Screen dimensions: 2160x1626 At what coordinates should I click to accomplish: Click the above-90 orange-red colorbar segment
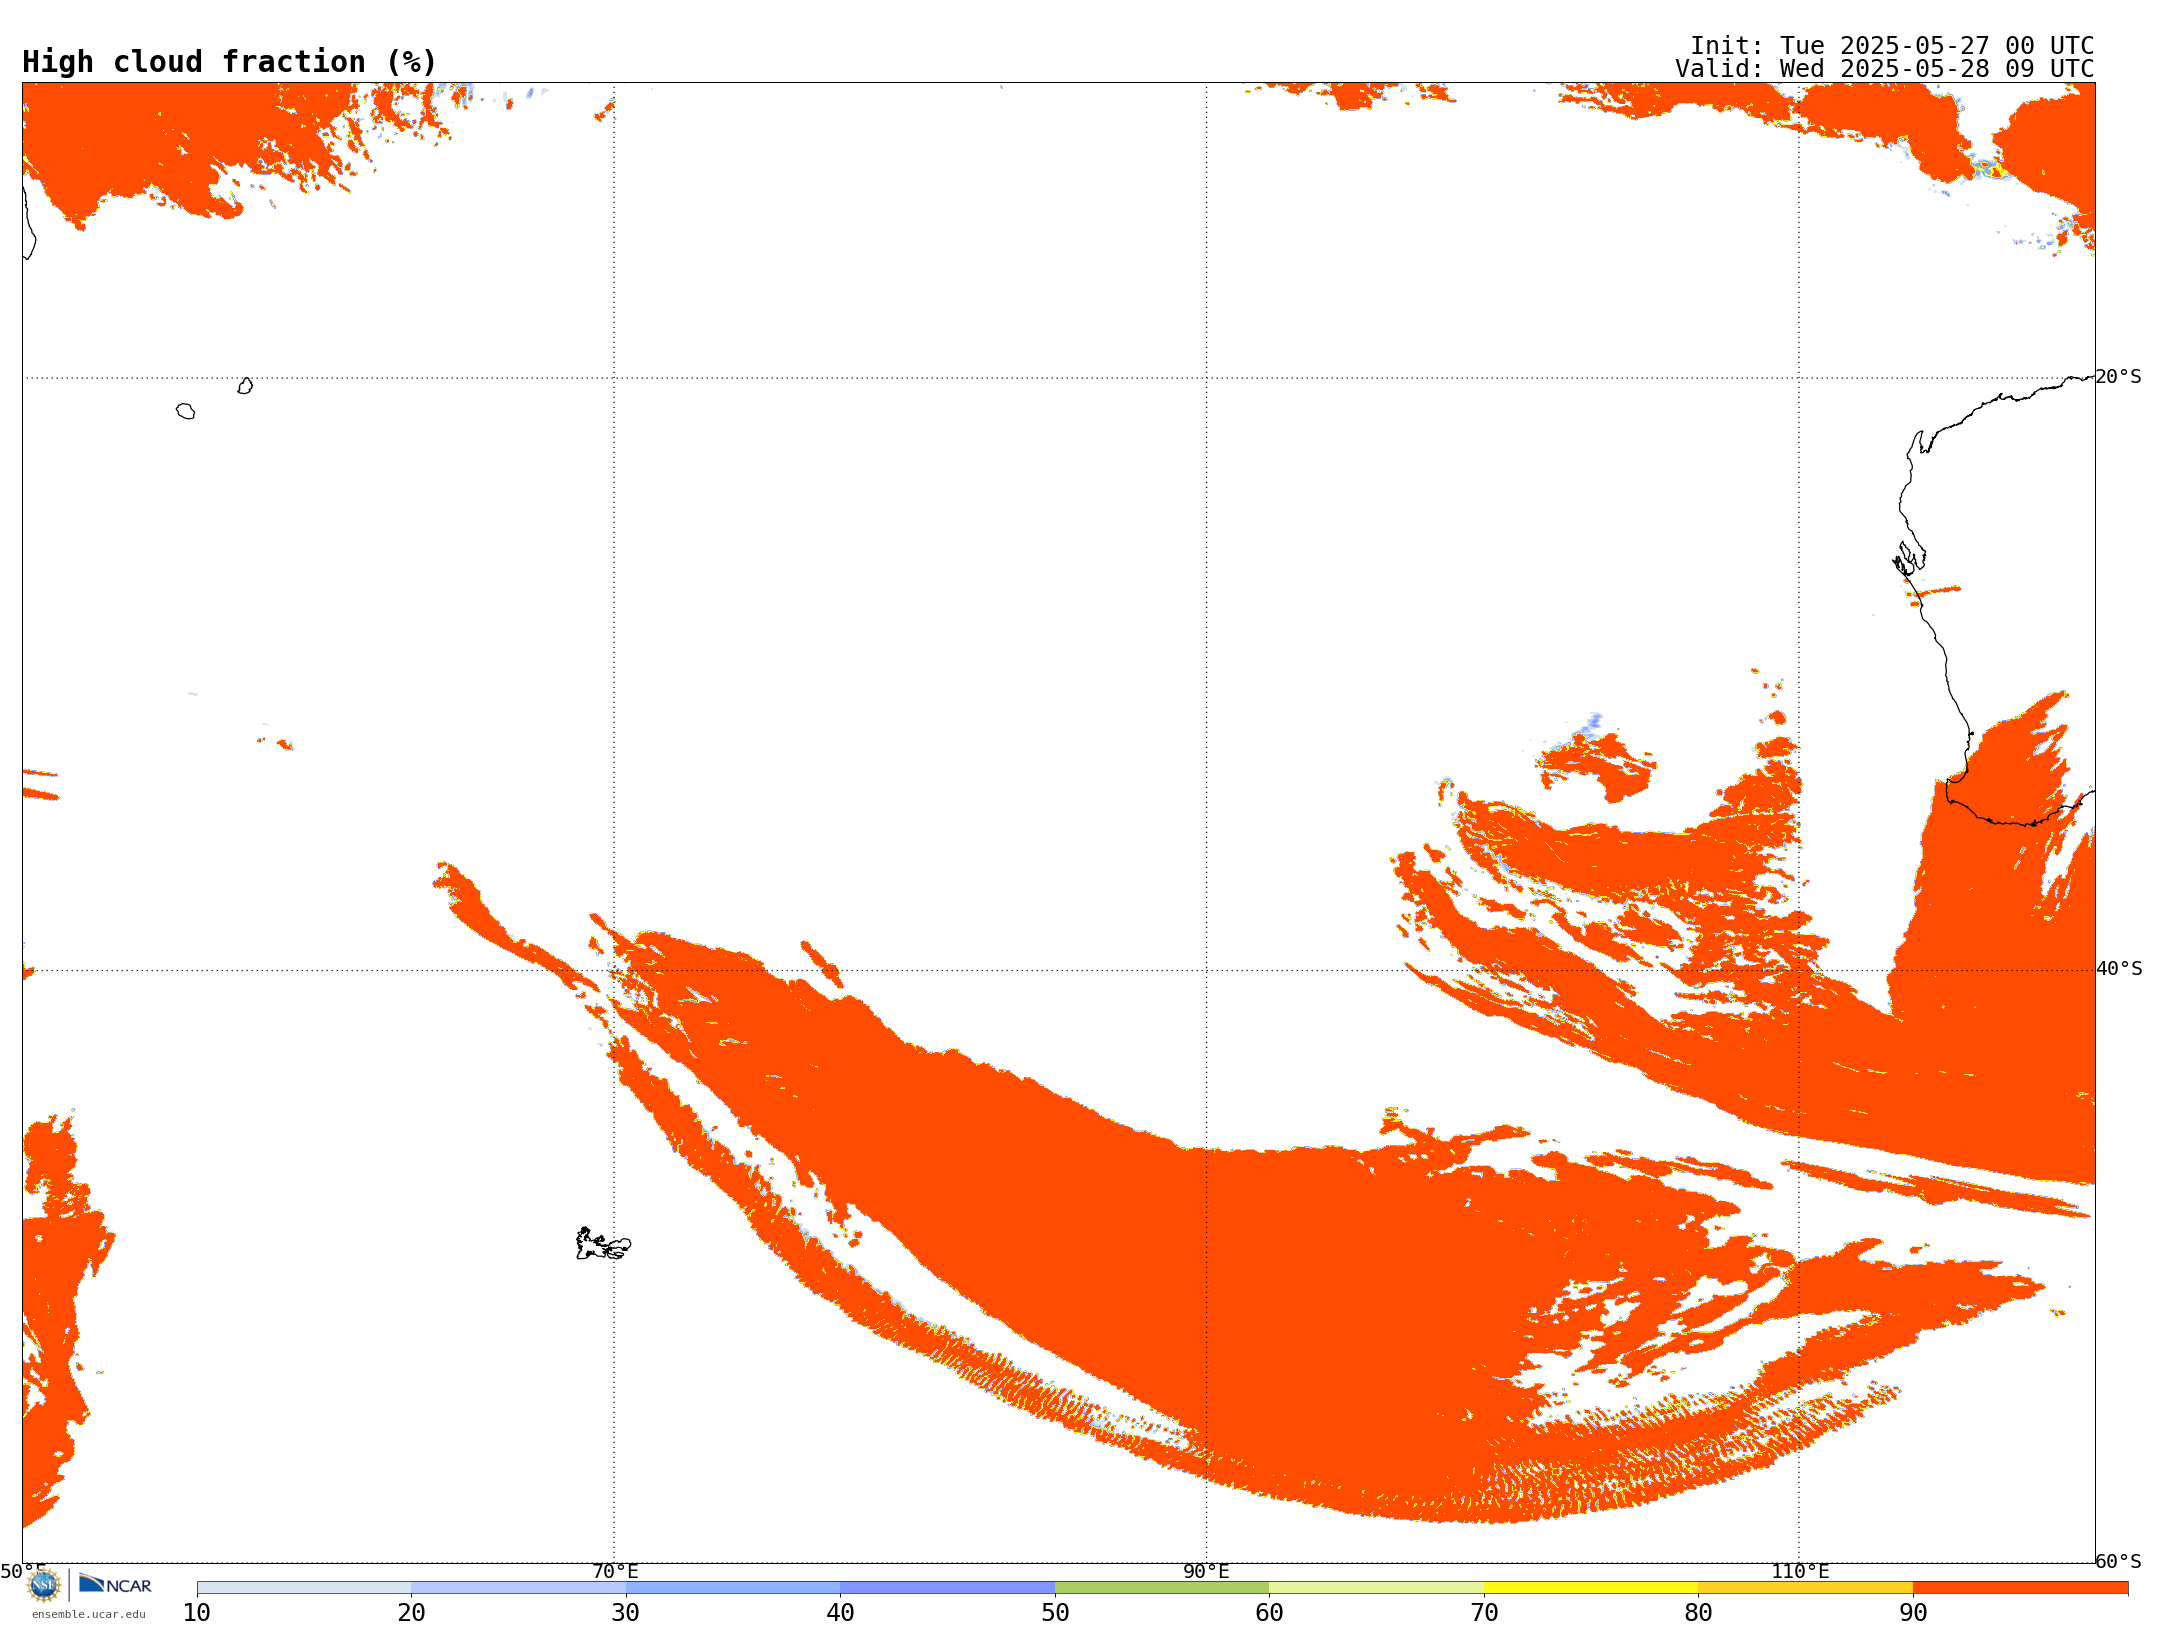pos(2020,1588)
